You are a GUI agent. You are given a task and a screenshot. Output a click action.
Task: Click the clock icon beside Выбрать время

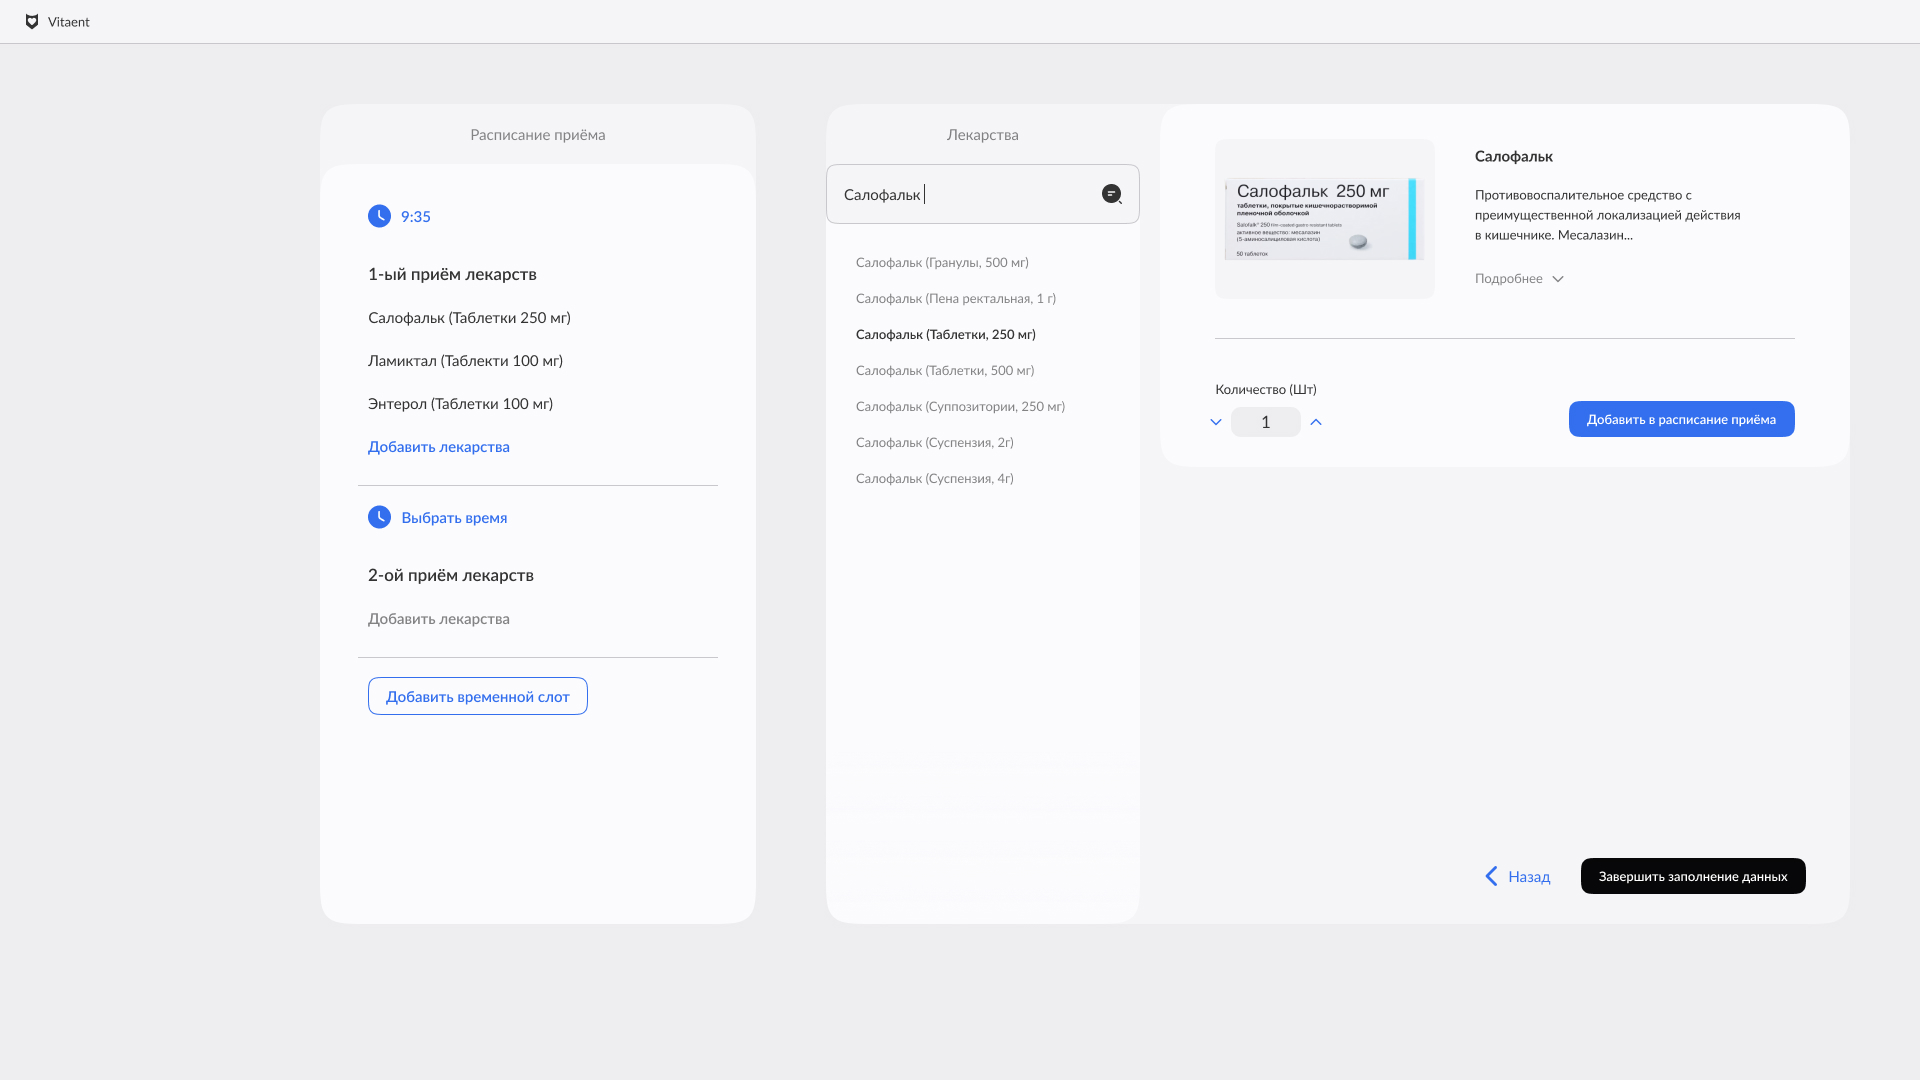(x=379, y=517)
